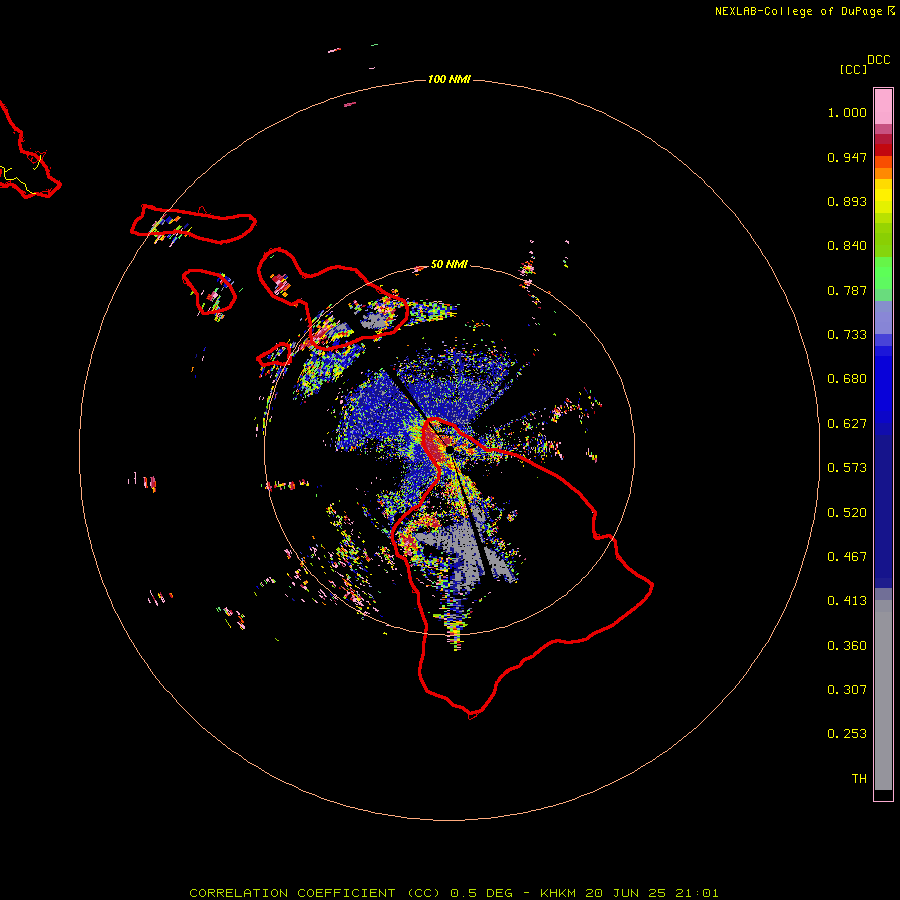Click the 0.733 color scale value
The height and width of the screenshot is (900, 900).
click(847, 335)
